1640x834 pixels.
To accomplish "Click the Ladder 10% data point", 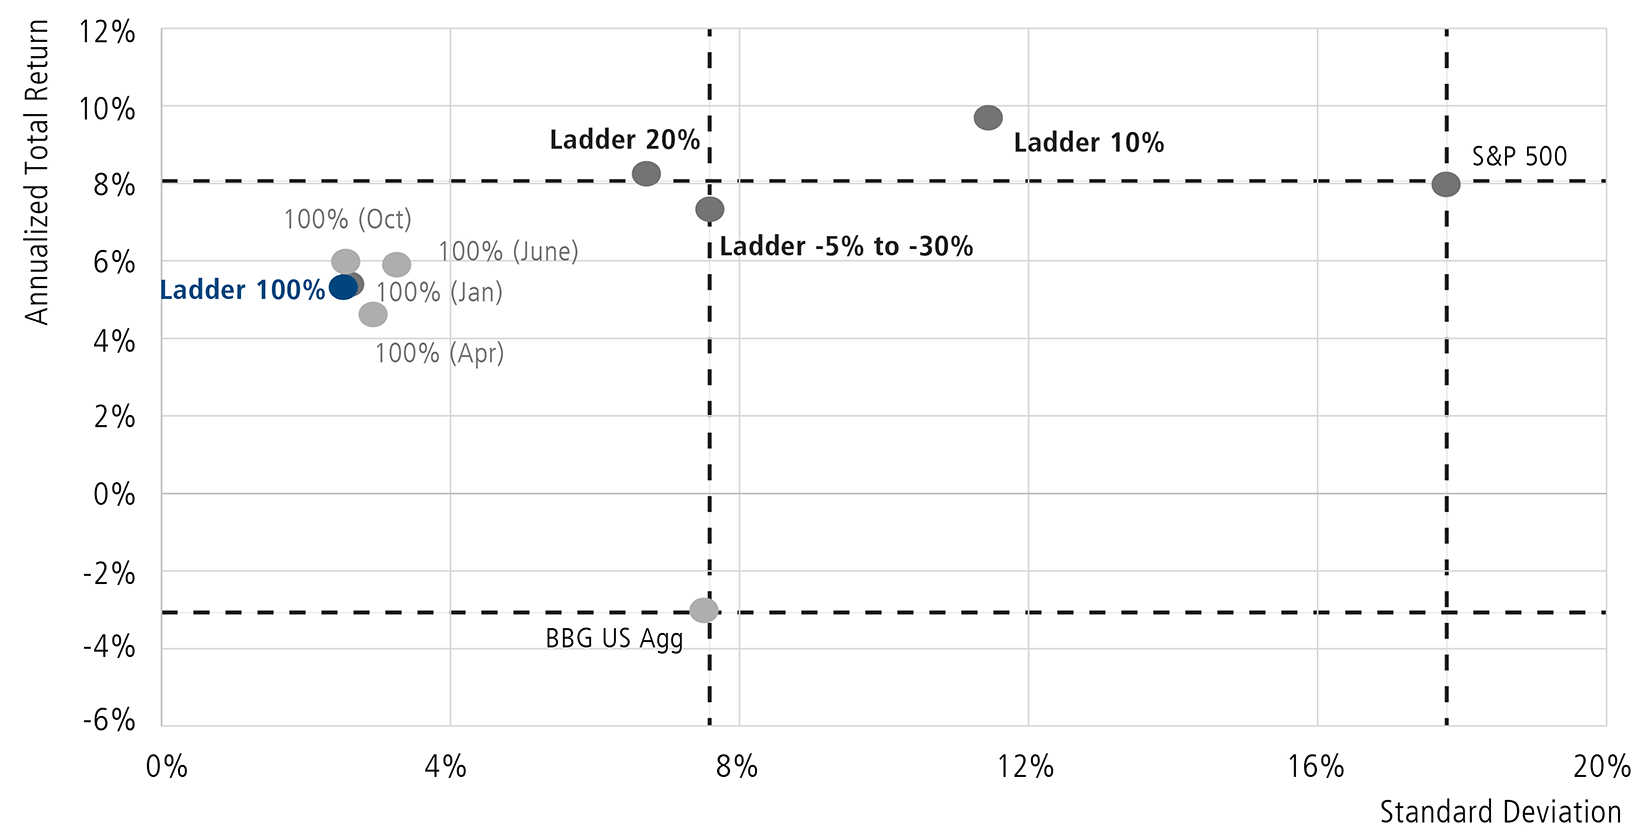I will (x=988, y=118).
